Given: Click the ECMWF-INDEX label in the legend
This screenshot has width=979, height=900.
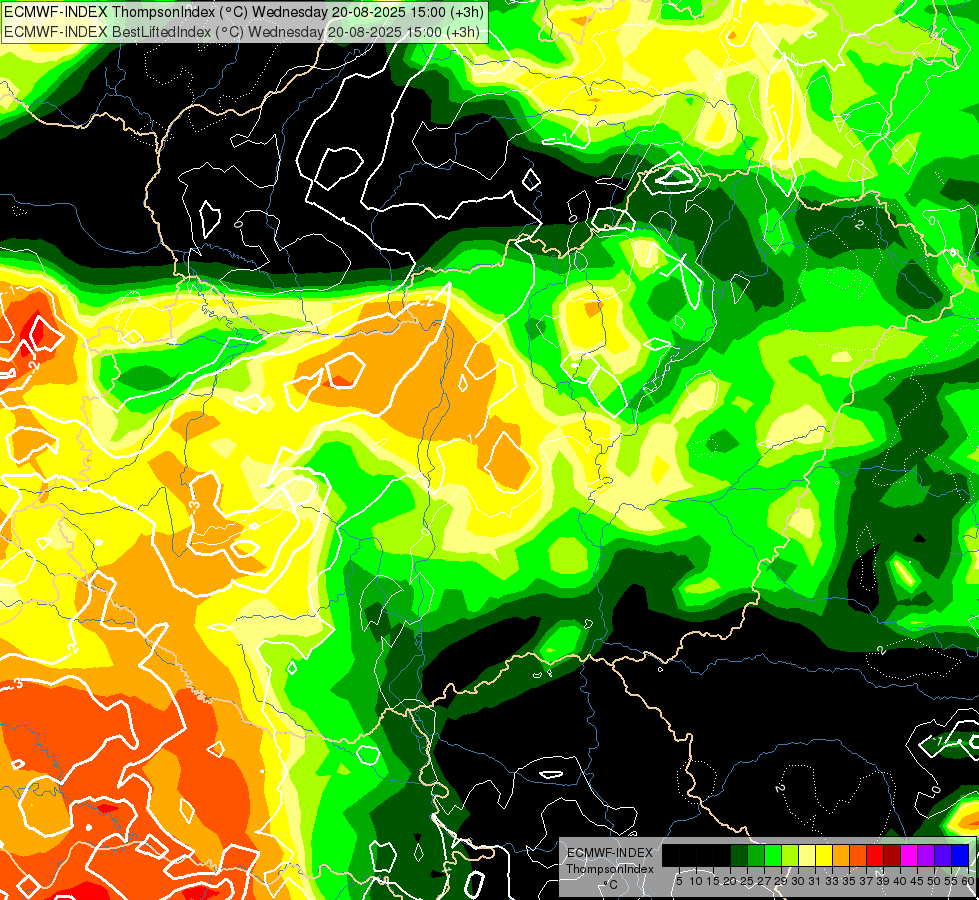Looking at the screenshot, I should tap(609, 853).
